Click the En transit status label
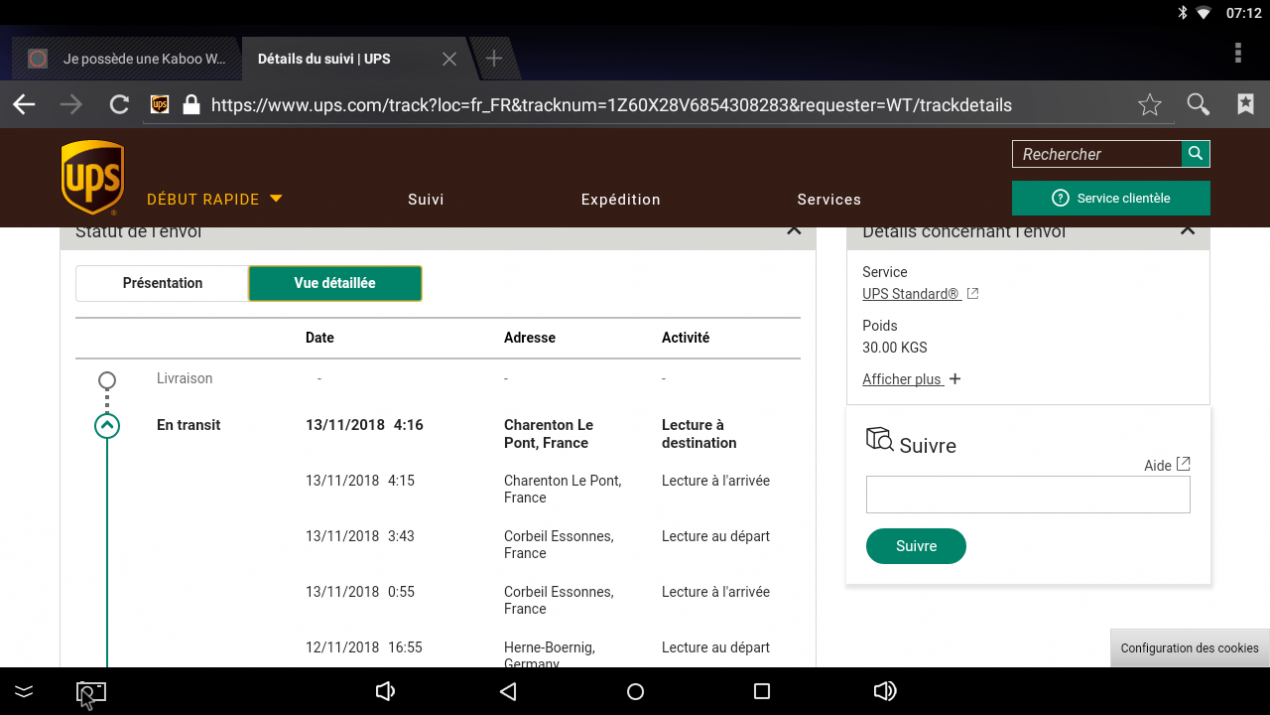 pyautogui.click(x=188, y=425)
